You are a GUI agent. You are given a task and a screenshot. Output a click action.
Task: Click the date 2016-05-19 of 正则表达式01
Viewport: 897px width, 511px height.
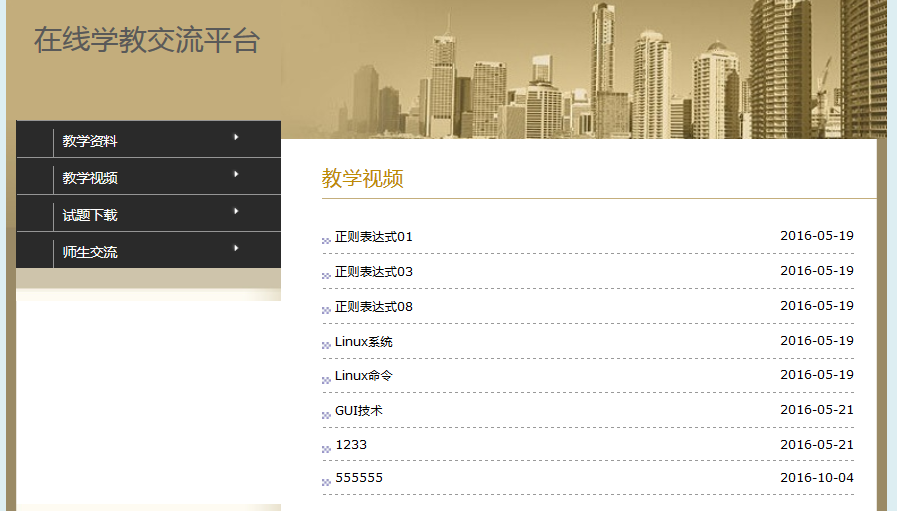coord(817,236)
